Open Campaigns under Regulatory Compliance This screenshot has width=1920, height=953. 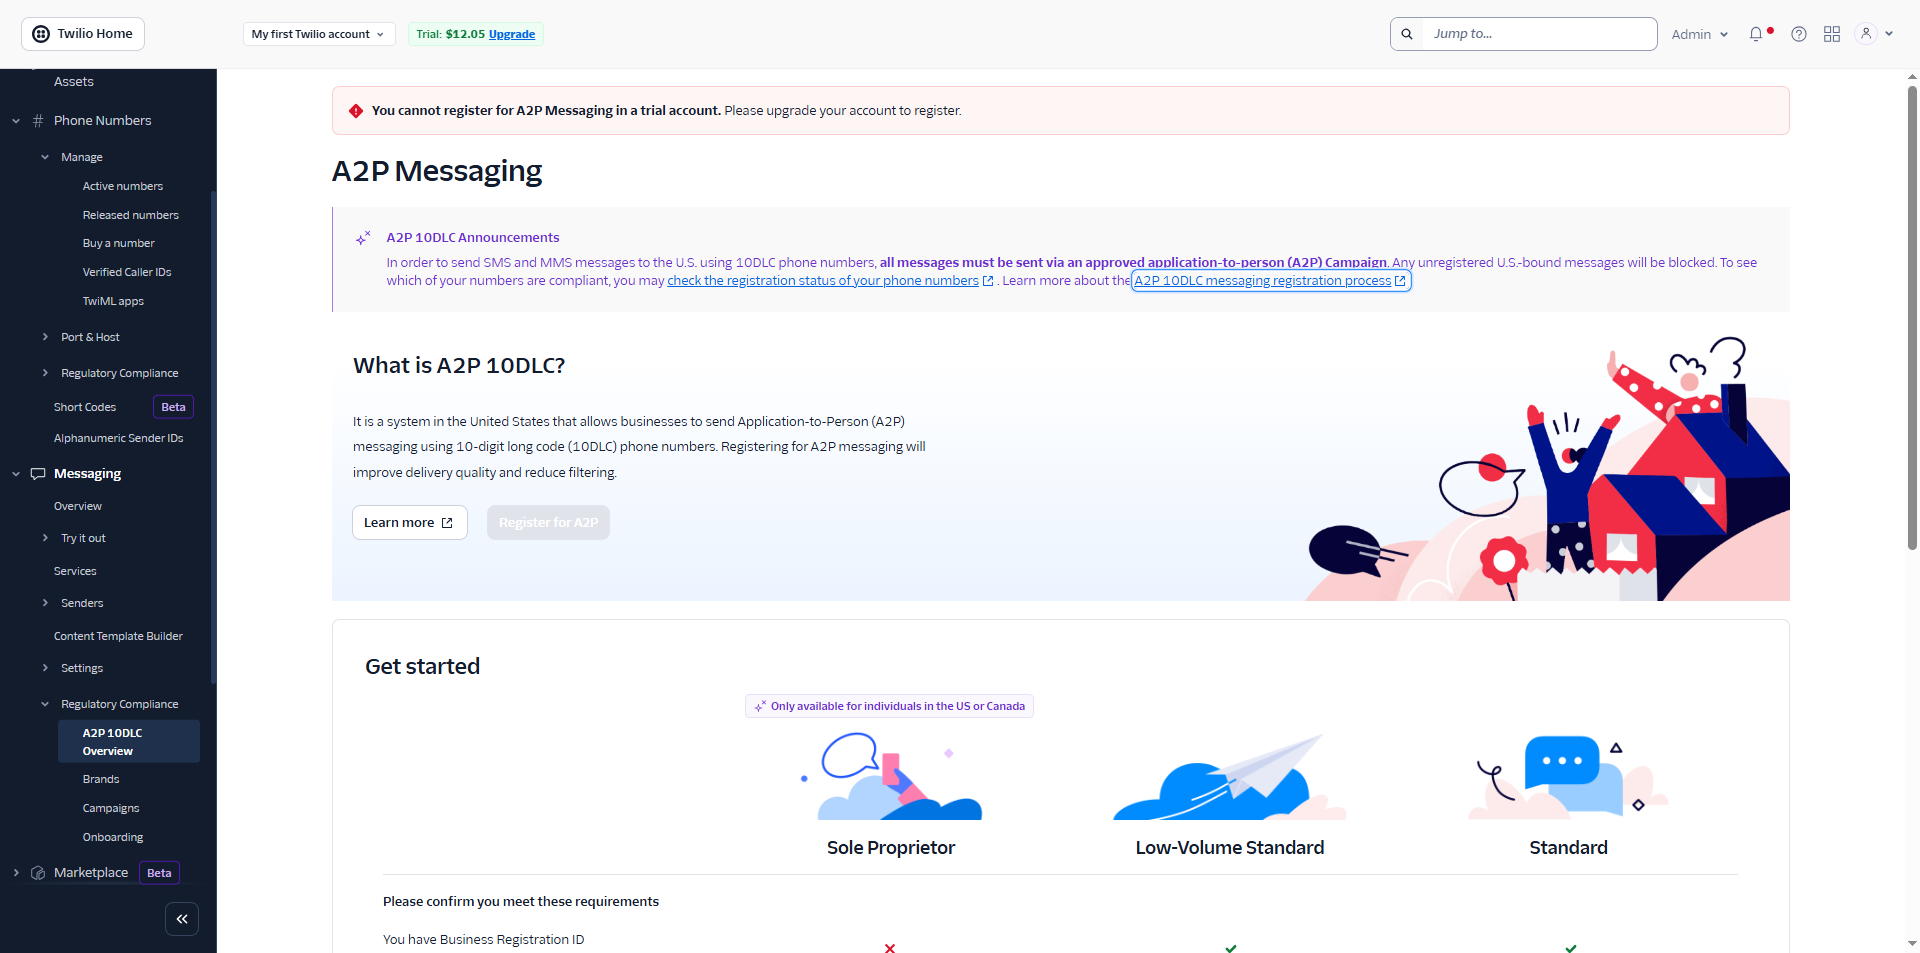111,808
